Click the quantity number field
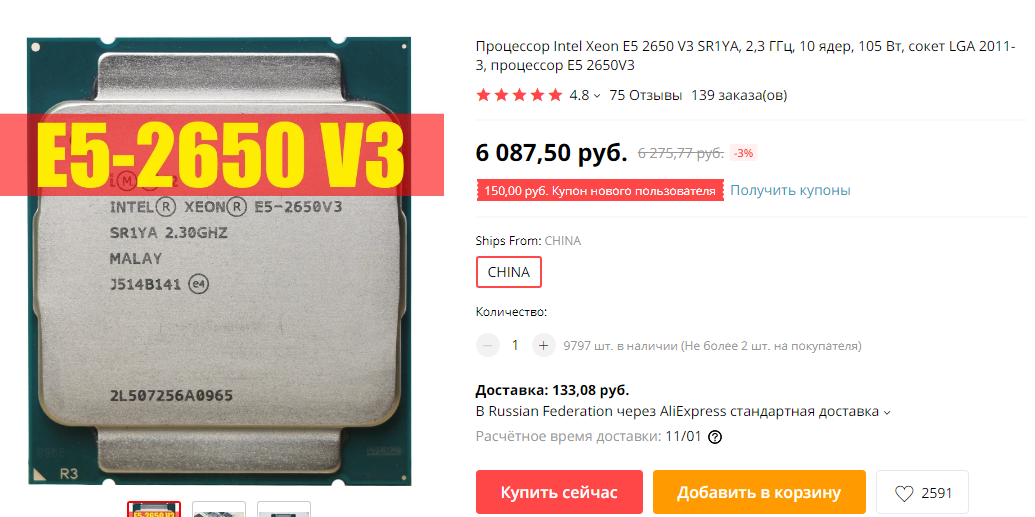This screenshot has height=517, width=1035. (516, 345)
